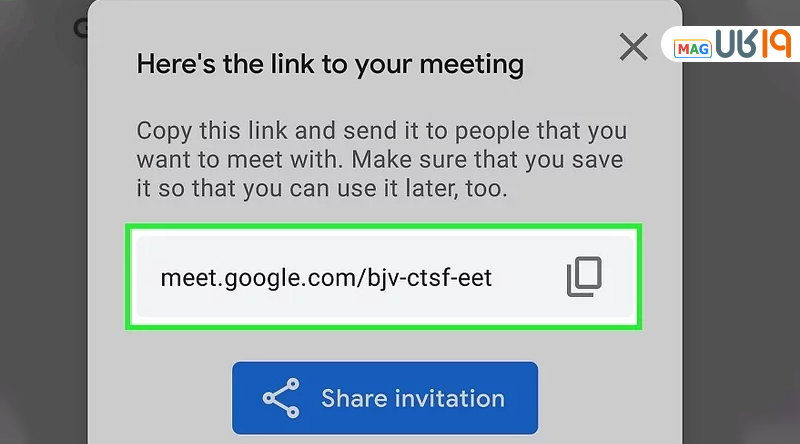The height and width of the screenshot is (444, 800).
Task: Dismiss dialog via dimmed background on the left
Action: [x=42, y=250]
